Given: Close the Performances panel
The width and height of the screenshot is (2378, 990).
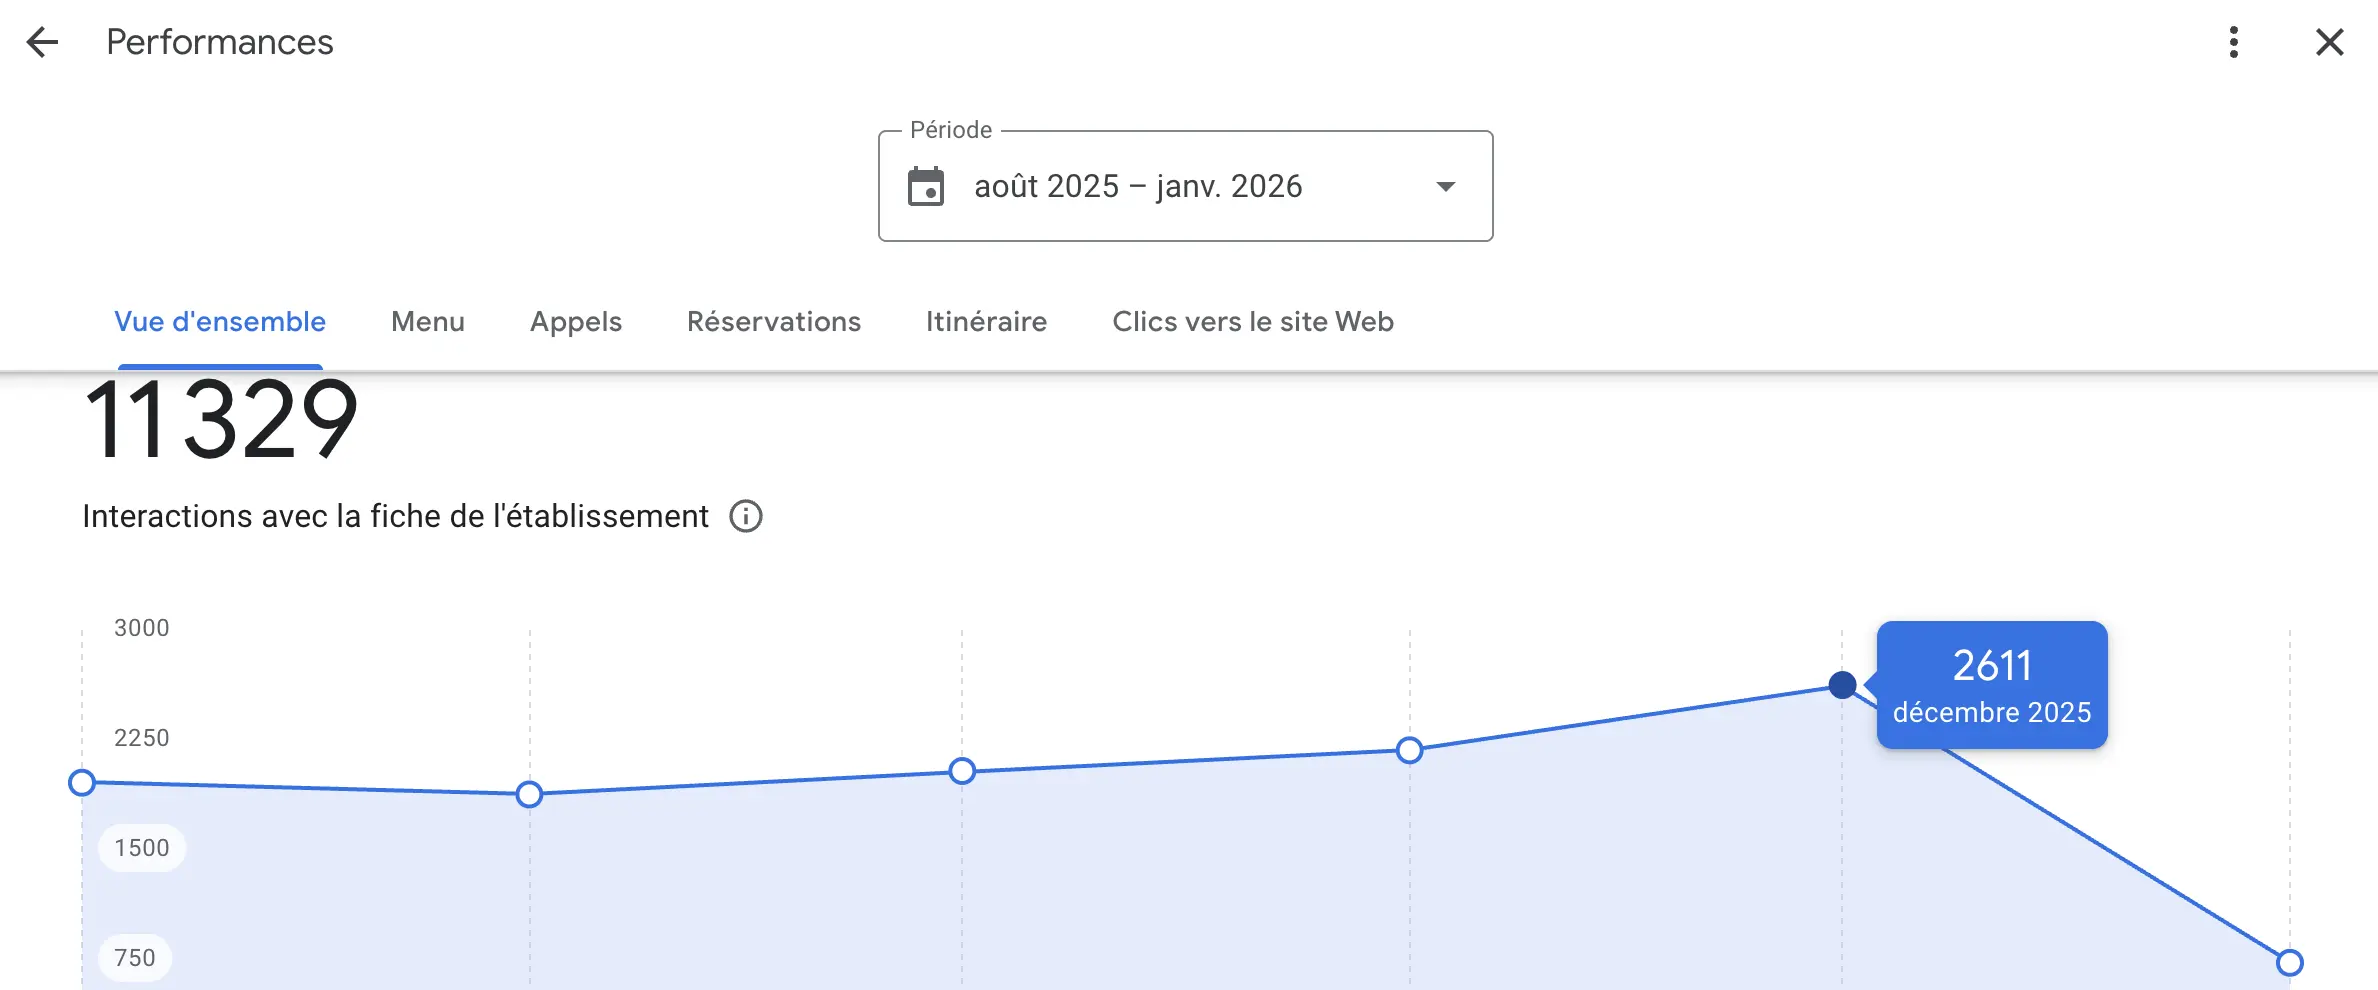Looking at the screenshot, I should (x=2329, y=42).
